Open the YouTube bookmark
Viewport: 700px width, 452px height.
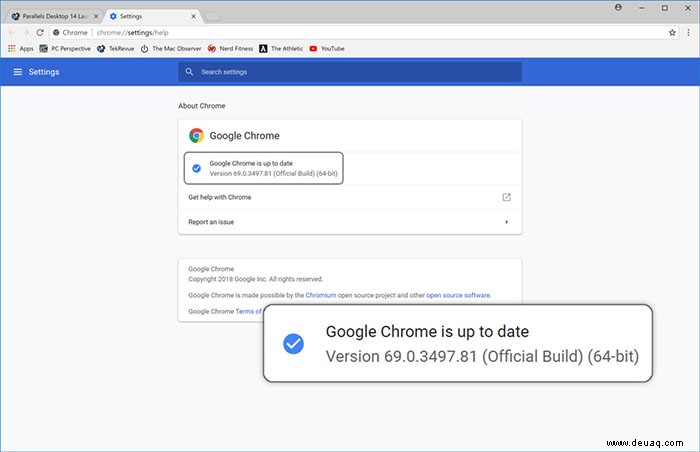coord(327,49)
